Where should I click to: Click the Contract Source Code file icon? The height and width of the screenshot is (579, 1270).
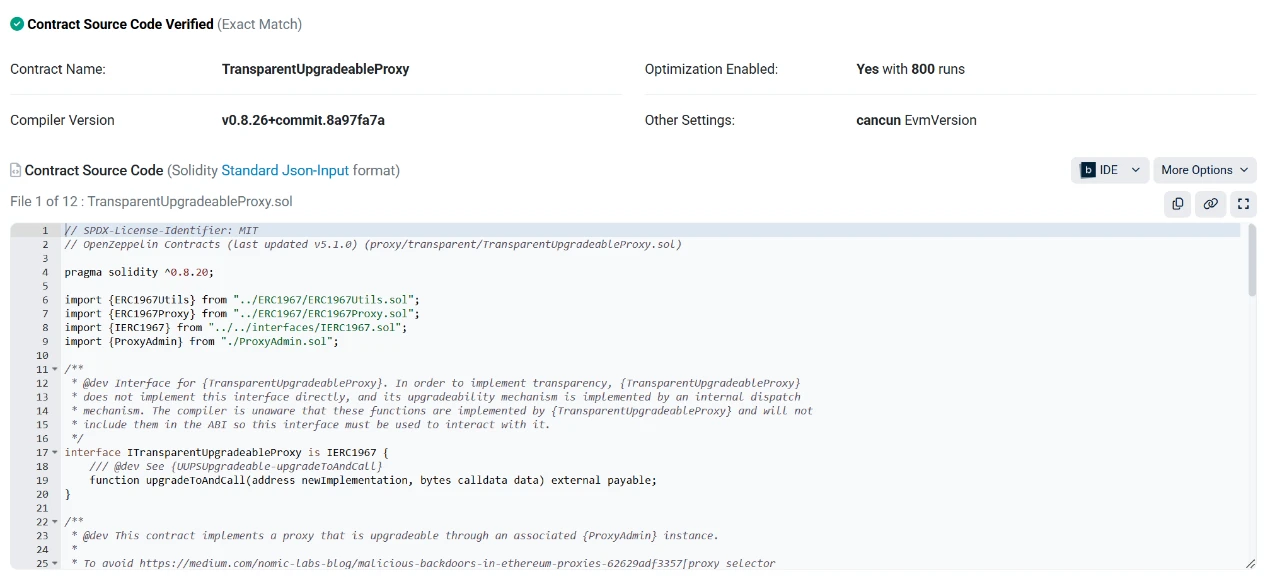[16, 171]
